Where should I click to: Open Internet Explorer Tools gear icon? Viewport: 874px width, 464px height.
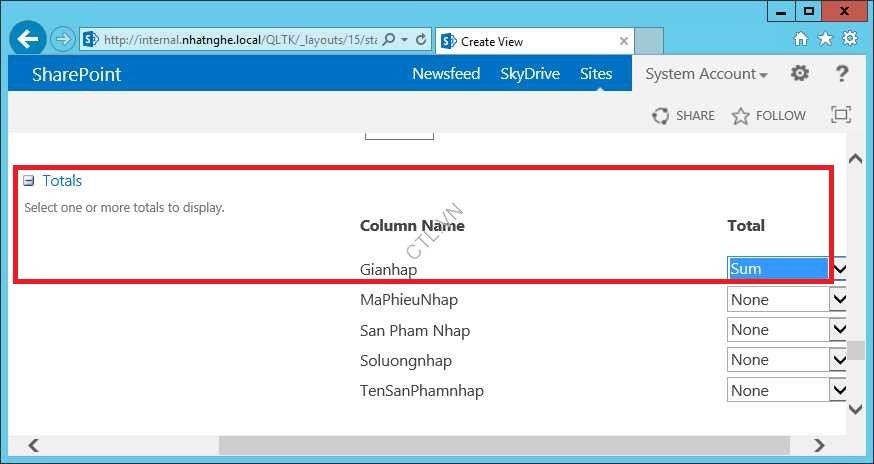849,38
